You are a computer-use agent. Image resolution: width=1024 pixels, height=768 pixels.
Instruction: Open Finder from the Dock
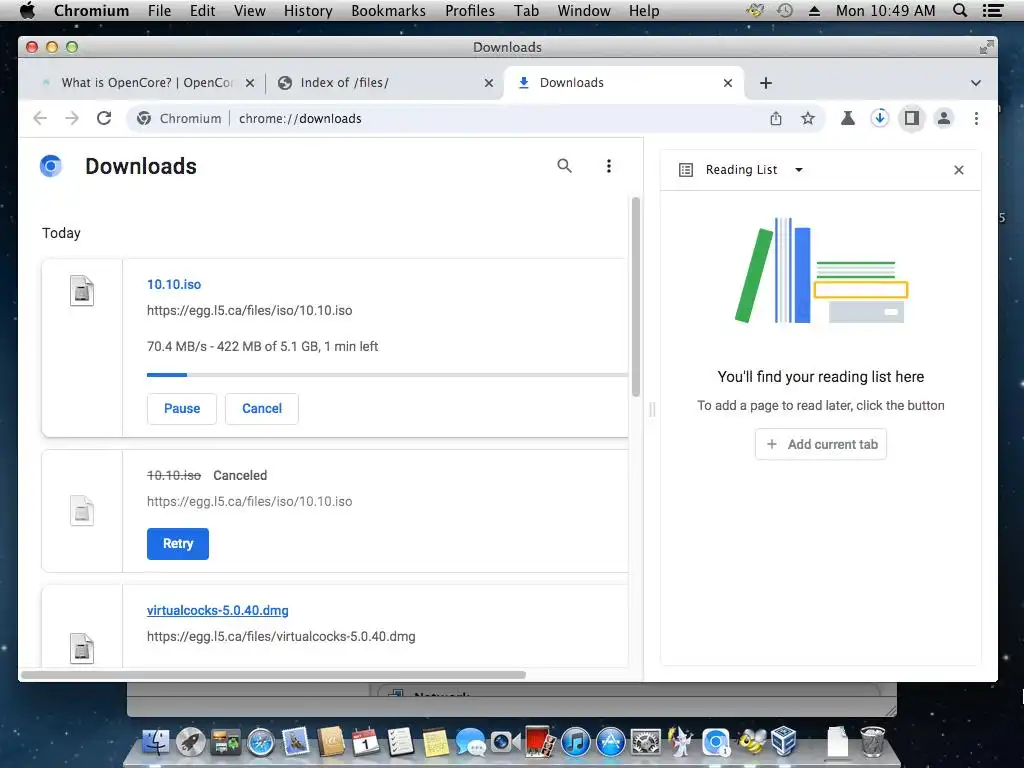tap(155, 742)
